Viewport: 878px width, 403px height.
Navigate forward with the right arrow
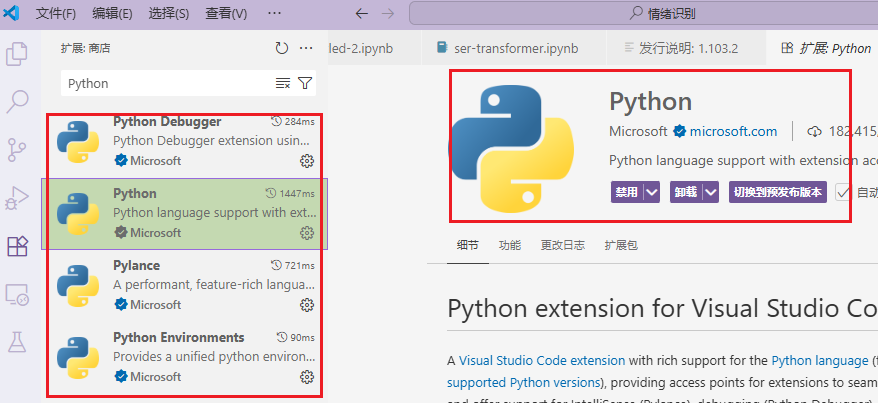coord(390,13)
